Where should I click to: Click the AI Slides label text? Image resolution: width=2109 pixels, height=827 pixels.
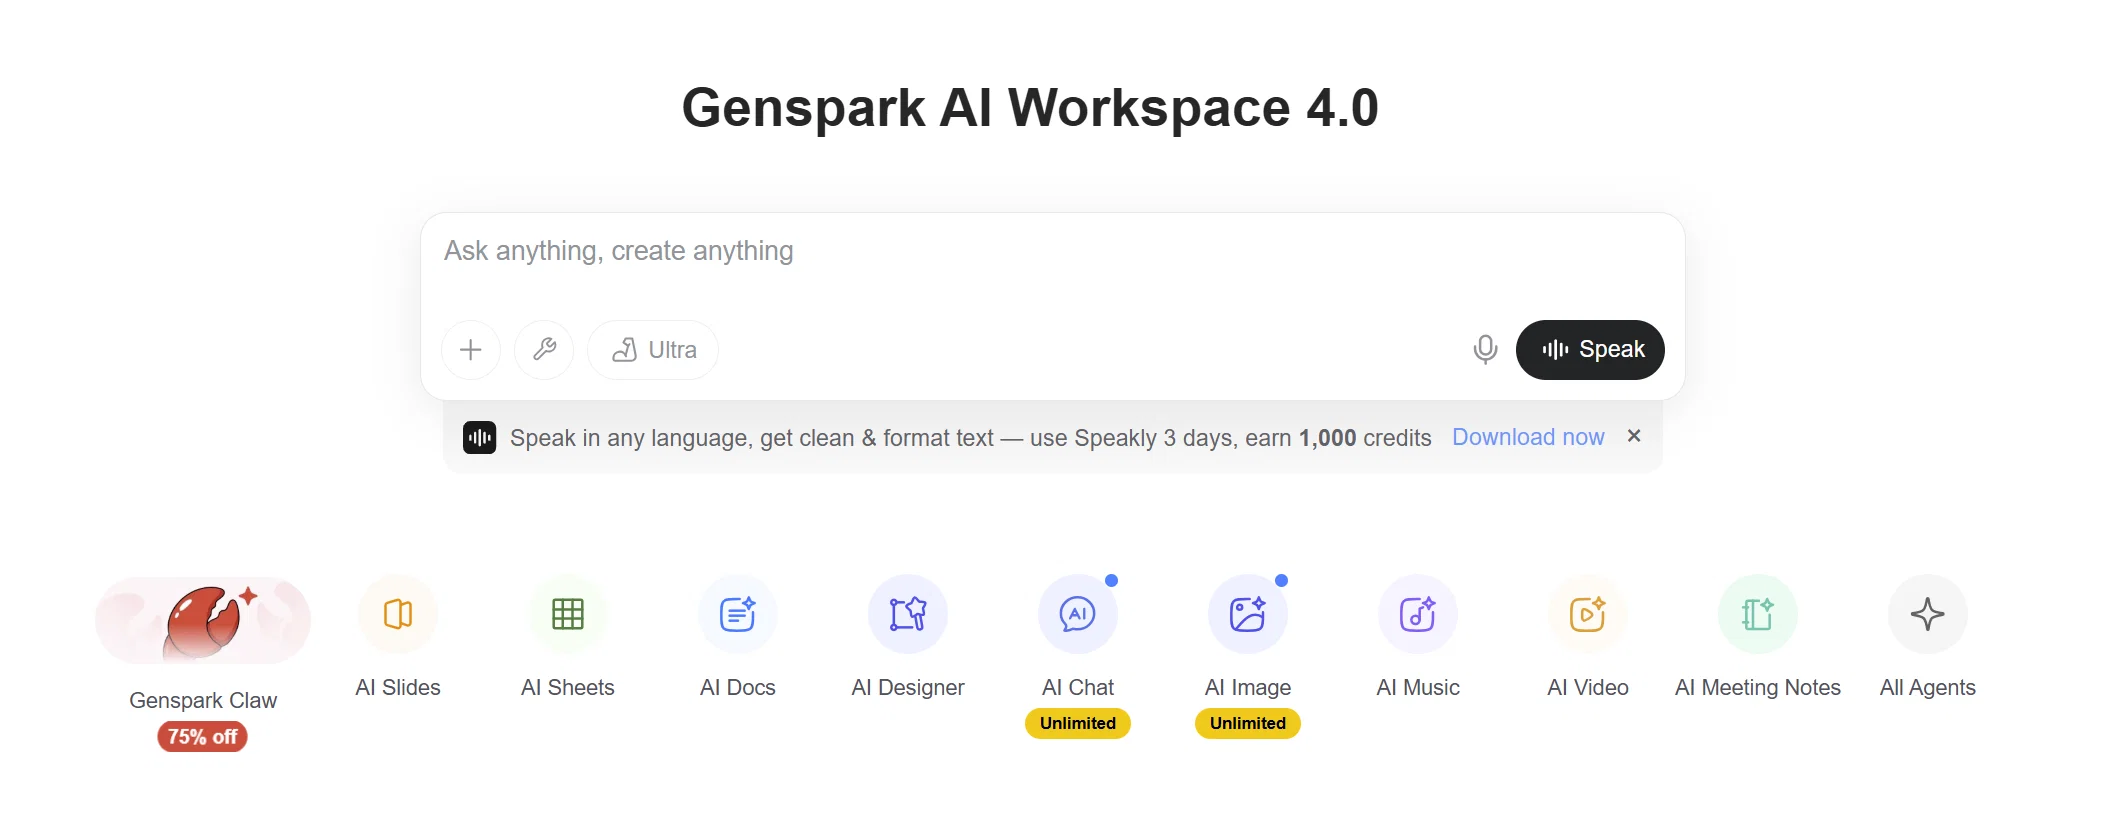click(x=398, y=688)
